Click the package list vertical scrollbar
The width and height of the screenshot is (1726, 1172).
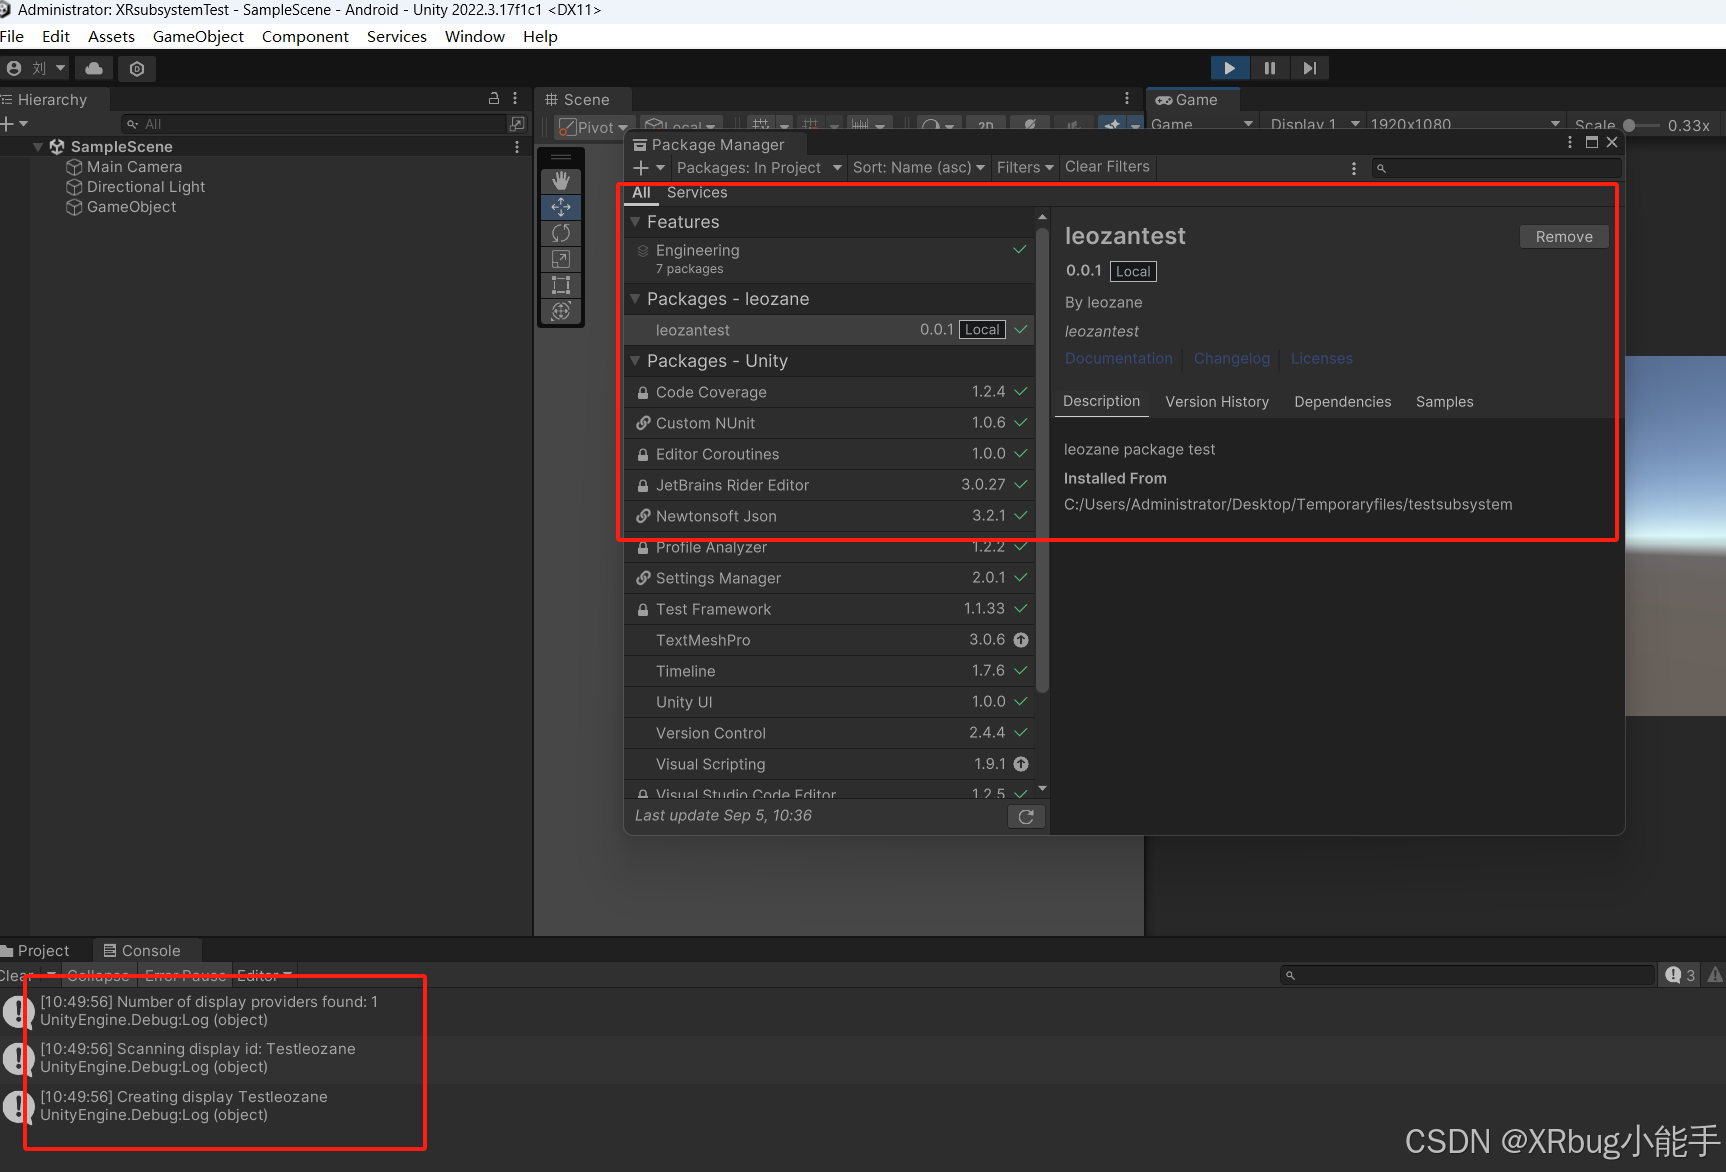1042,460
